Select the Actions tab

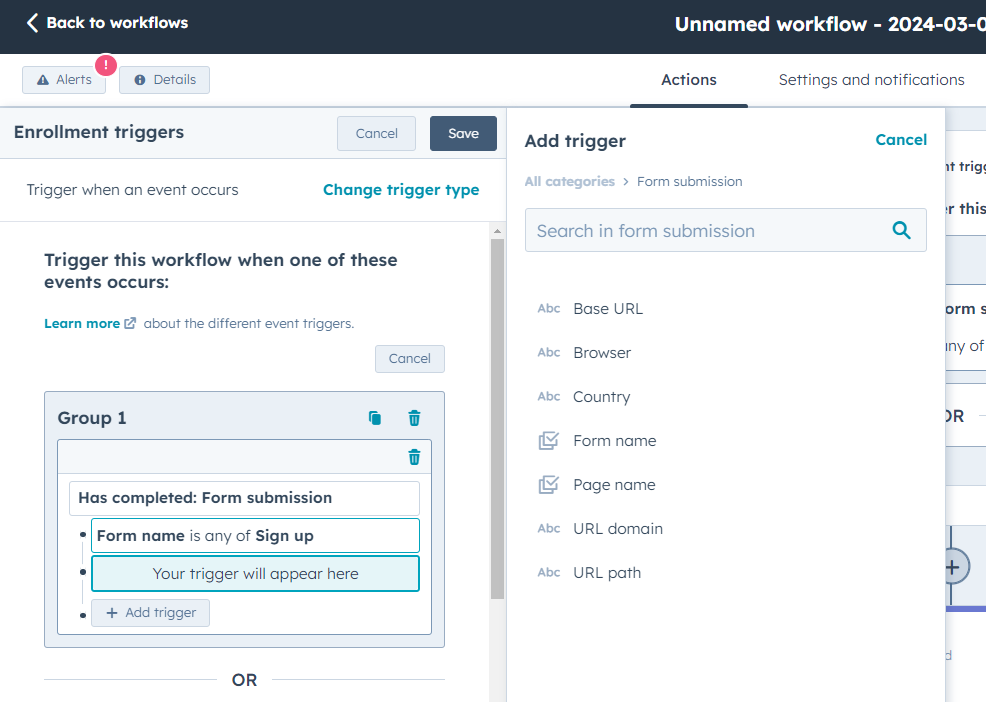pyautogui.click(x=688, y=80)
